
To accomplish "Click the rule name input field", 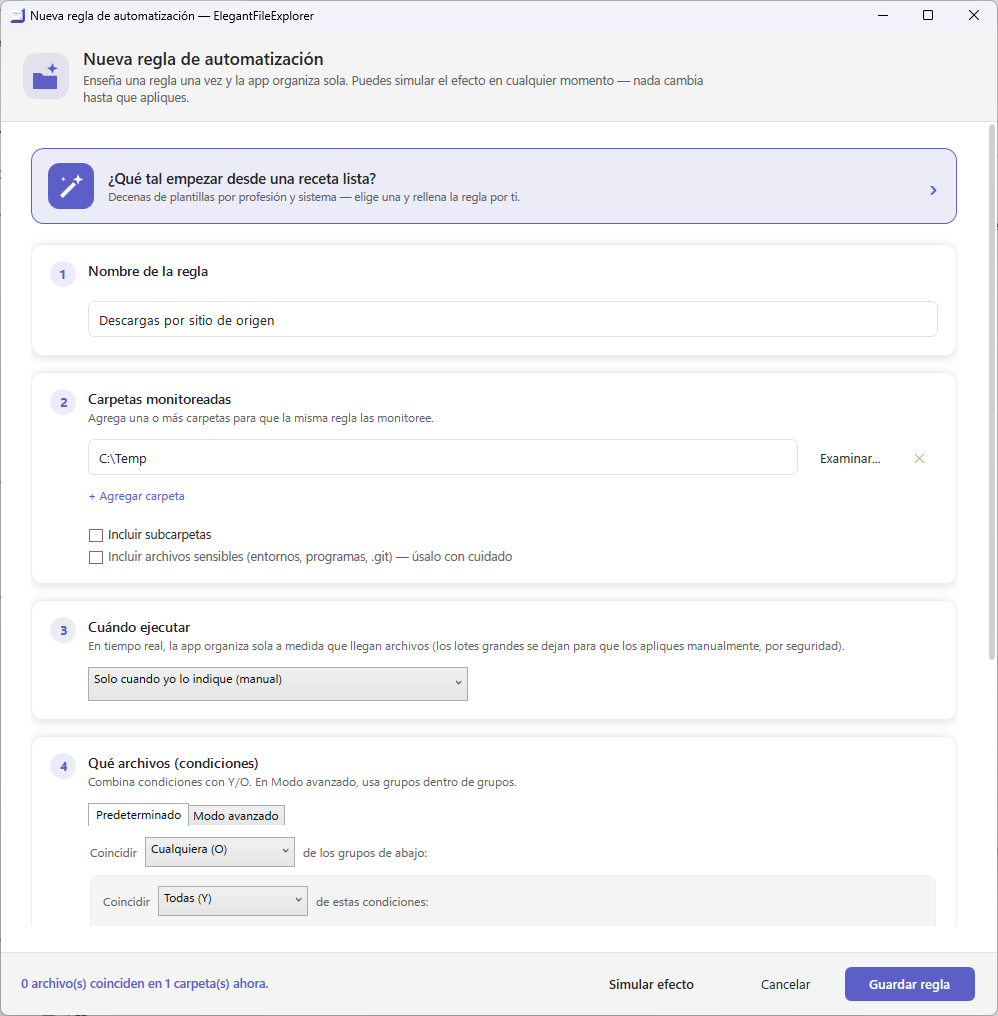I will tap(513, 319).
